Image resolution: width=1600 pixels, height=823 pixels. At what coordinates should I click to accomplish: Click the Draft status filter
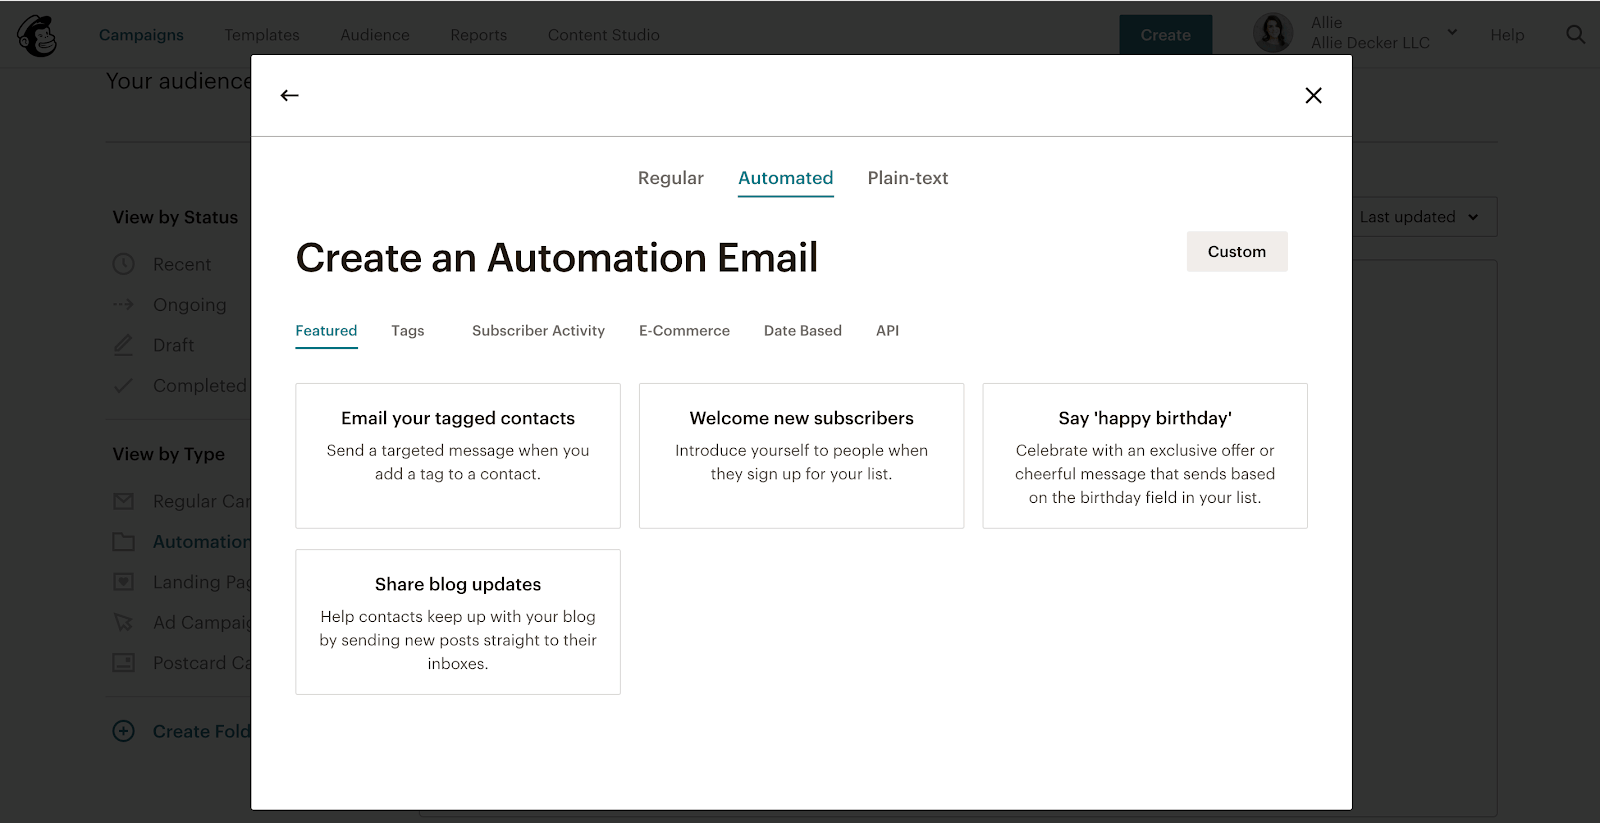[174, 345]
